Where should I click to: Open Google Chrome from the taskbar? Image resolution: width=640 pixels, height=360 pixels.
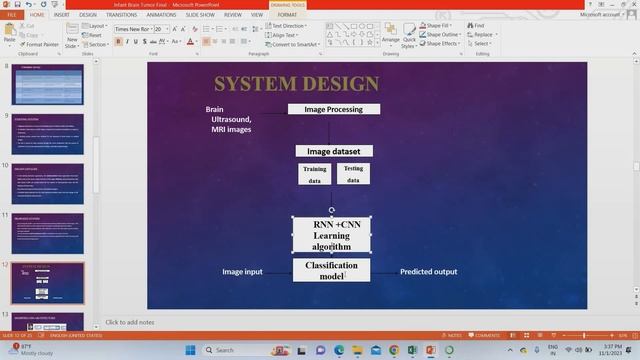pos(394,350)
